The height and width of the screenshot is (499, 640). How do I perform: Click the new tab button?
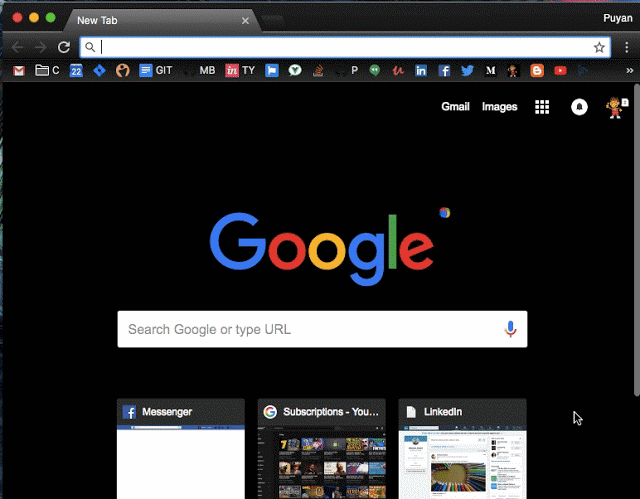pos(272,19)
